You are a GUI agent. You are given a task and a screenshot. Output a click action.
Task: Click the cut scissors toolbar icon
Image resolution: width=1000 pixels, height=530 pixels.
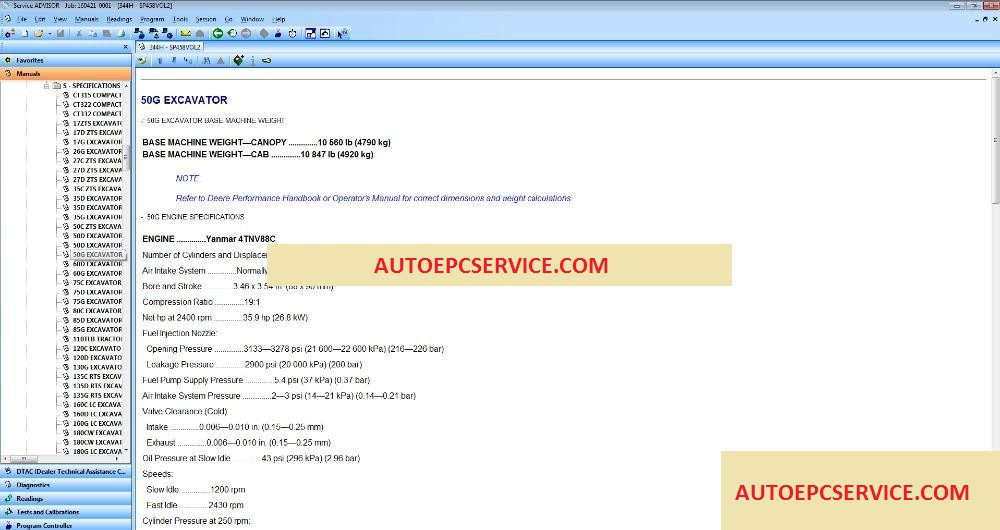coord(78,34)
